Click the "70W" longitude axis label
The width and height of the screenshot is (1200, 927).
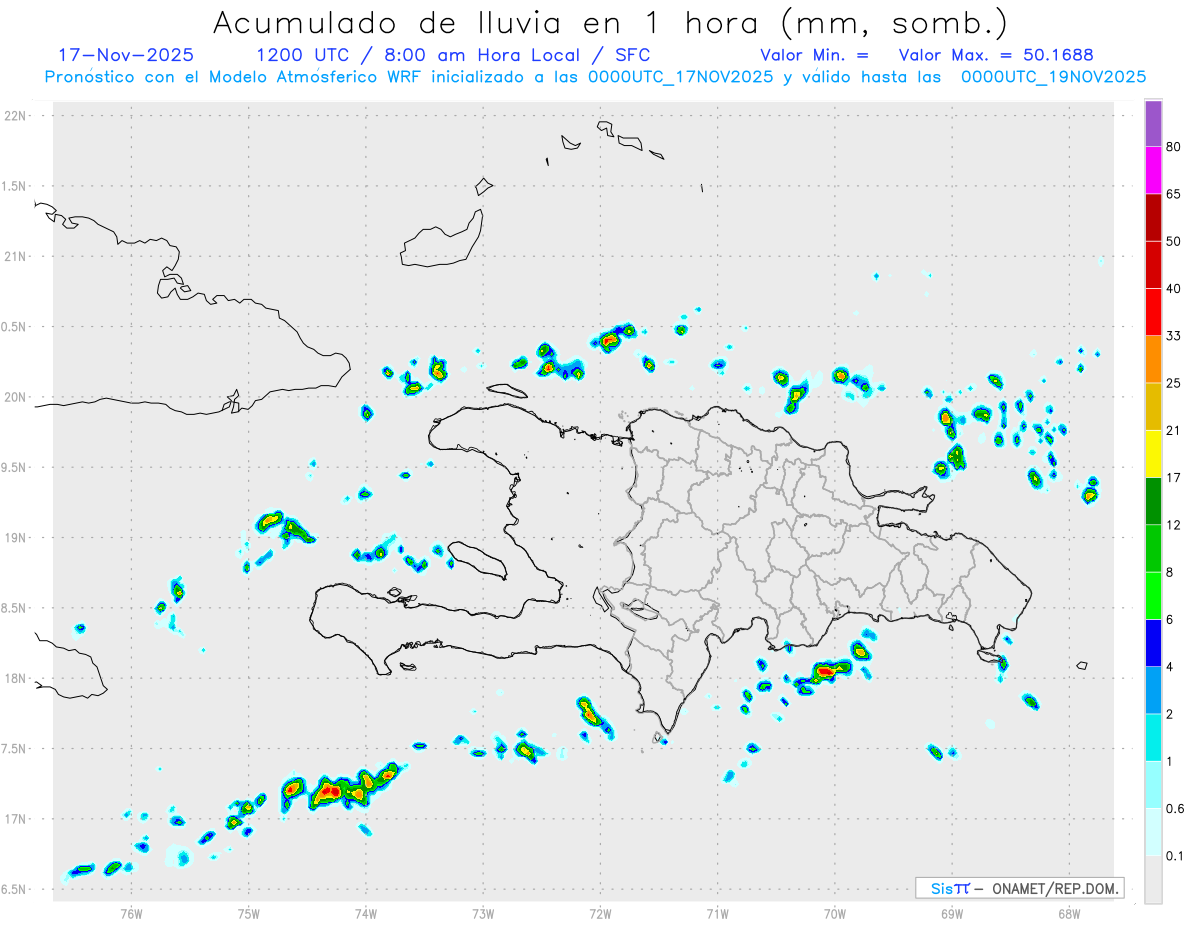tap(835, 914)
